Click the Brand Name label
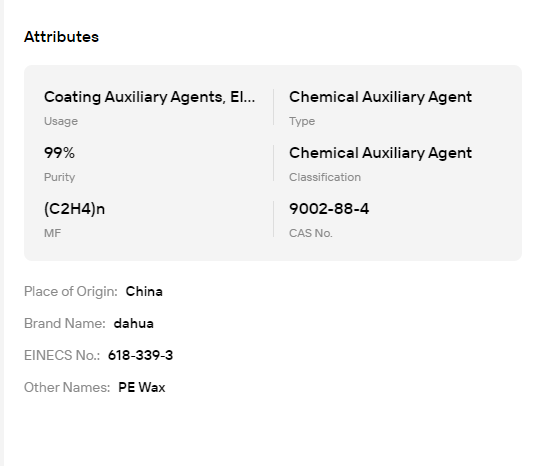This screenshot has height=466, width=542. pyautogui.click(x=65, y=324)
